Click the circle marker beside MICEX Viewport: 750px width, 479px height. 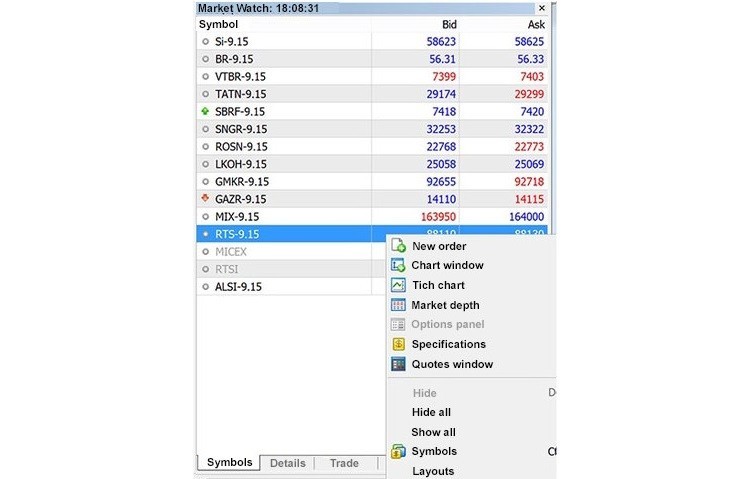[205, 252]
